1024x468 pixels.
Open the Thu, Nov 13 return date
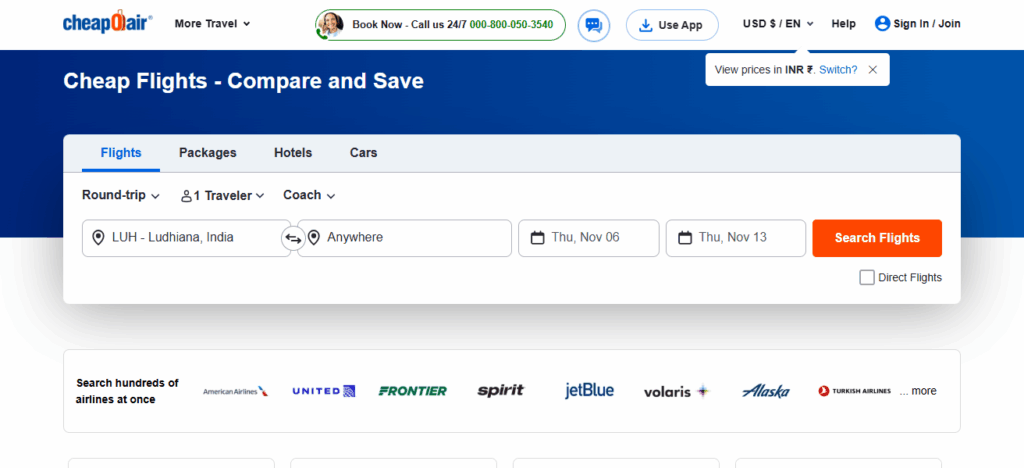pyautogui.click(x=735, y=238)
